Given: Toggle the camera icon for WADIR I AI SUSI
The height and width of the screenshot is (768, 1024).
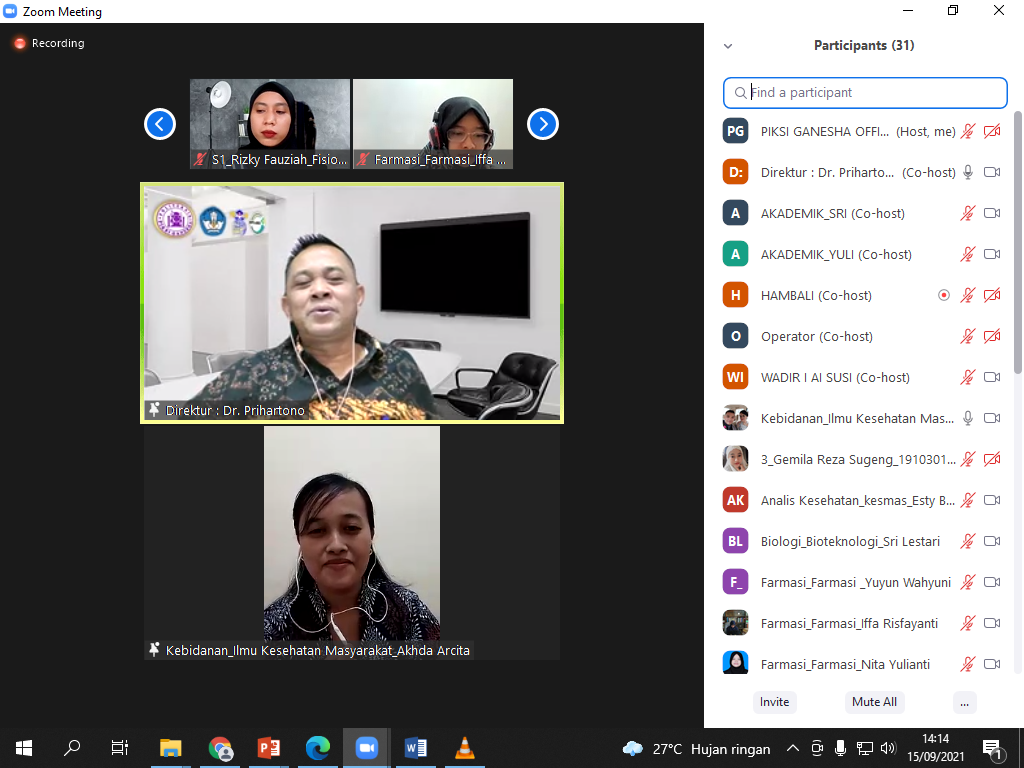Looking at the screenshot, I should [x=992, y=377].
